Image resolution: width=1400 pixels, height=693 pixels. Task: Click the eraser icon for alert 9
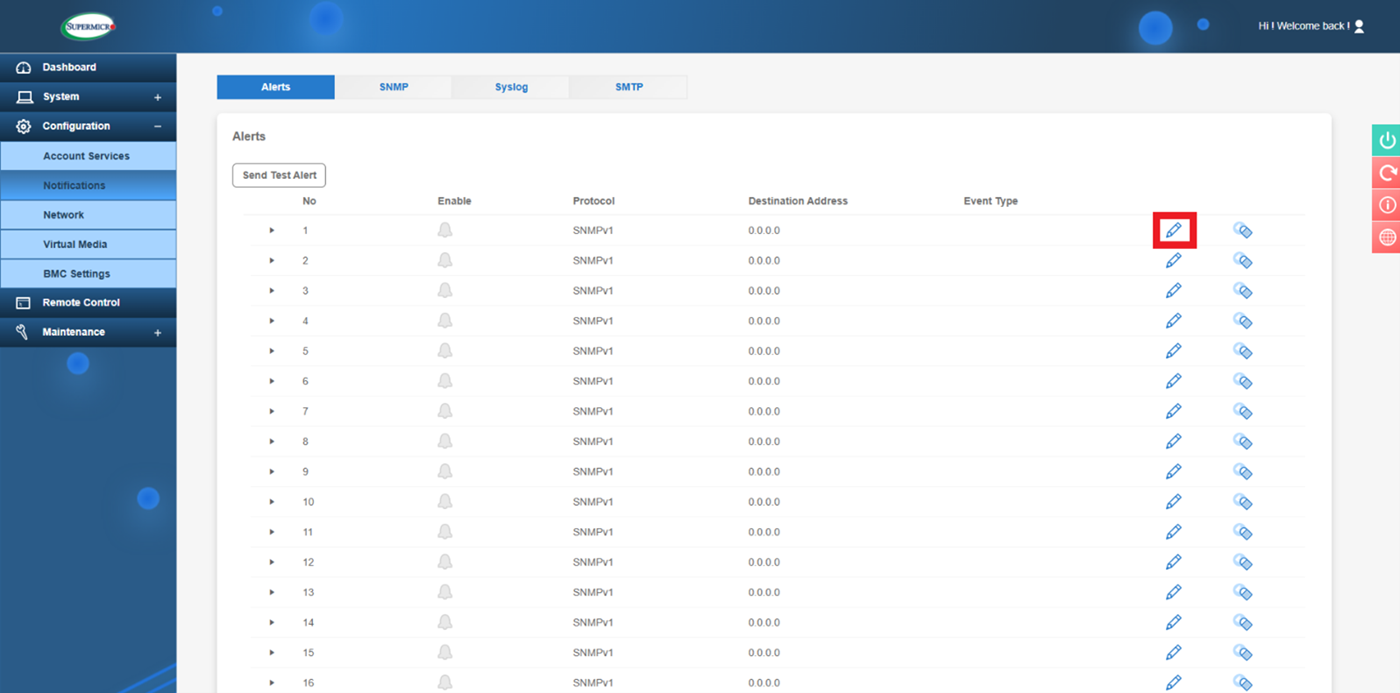tap(1243, 471)
